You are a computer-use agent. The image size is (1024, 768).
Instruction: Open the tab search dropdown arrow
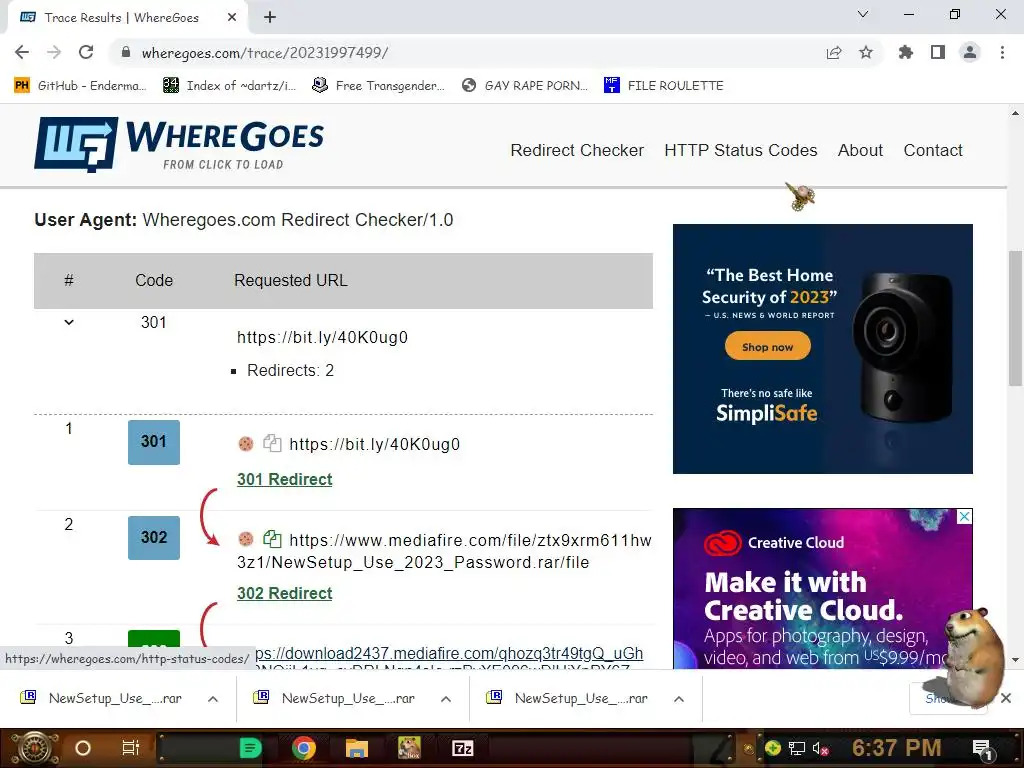click(863, 14)
